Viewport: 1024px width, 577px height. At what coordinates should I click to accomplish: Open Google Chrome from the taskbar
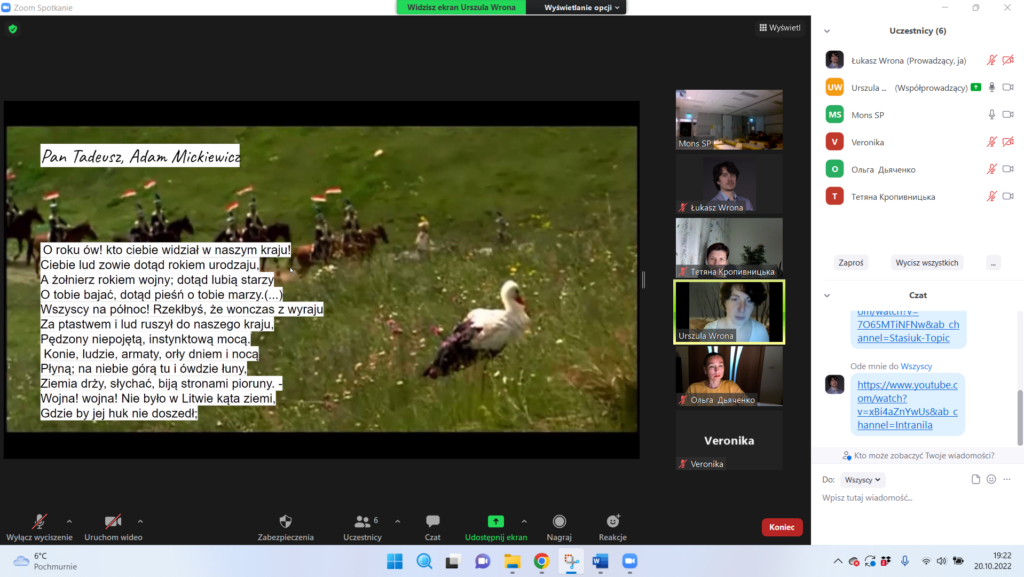point(541,561)
